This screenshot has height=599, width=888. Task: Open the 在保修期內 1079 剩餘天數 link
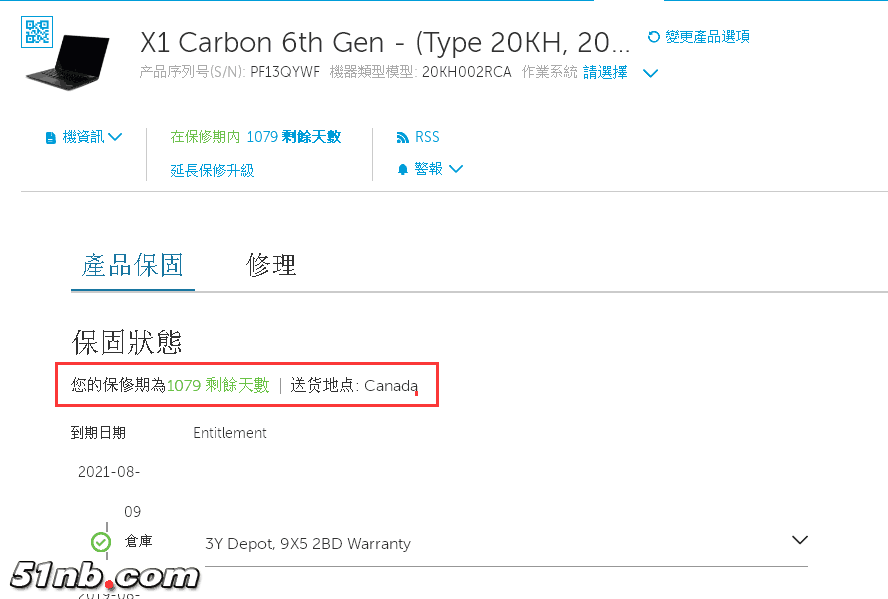click(x=255, y=137)
